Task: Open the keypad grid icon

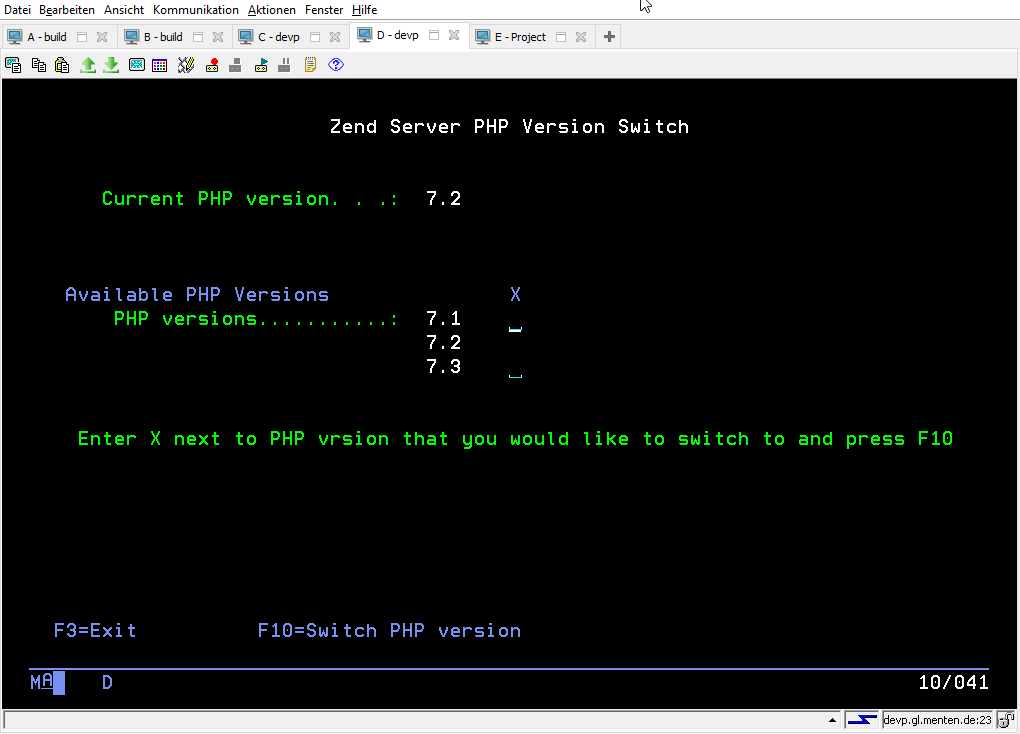Action: point(160,65)
